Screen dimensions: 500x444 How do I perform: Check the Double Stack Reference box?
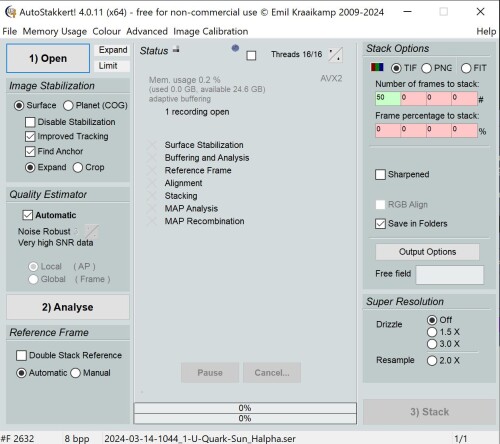coord(21,355)
